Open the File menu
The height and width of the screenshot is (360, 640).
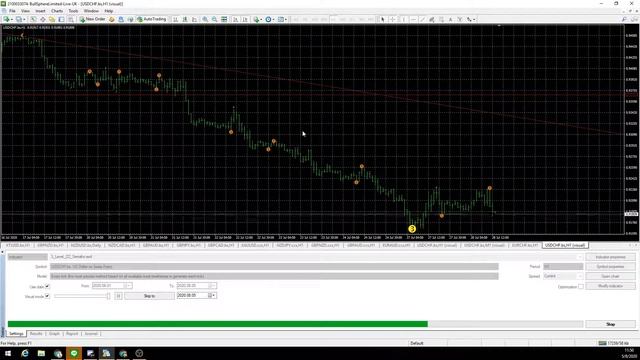pos(12,11)
